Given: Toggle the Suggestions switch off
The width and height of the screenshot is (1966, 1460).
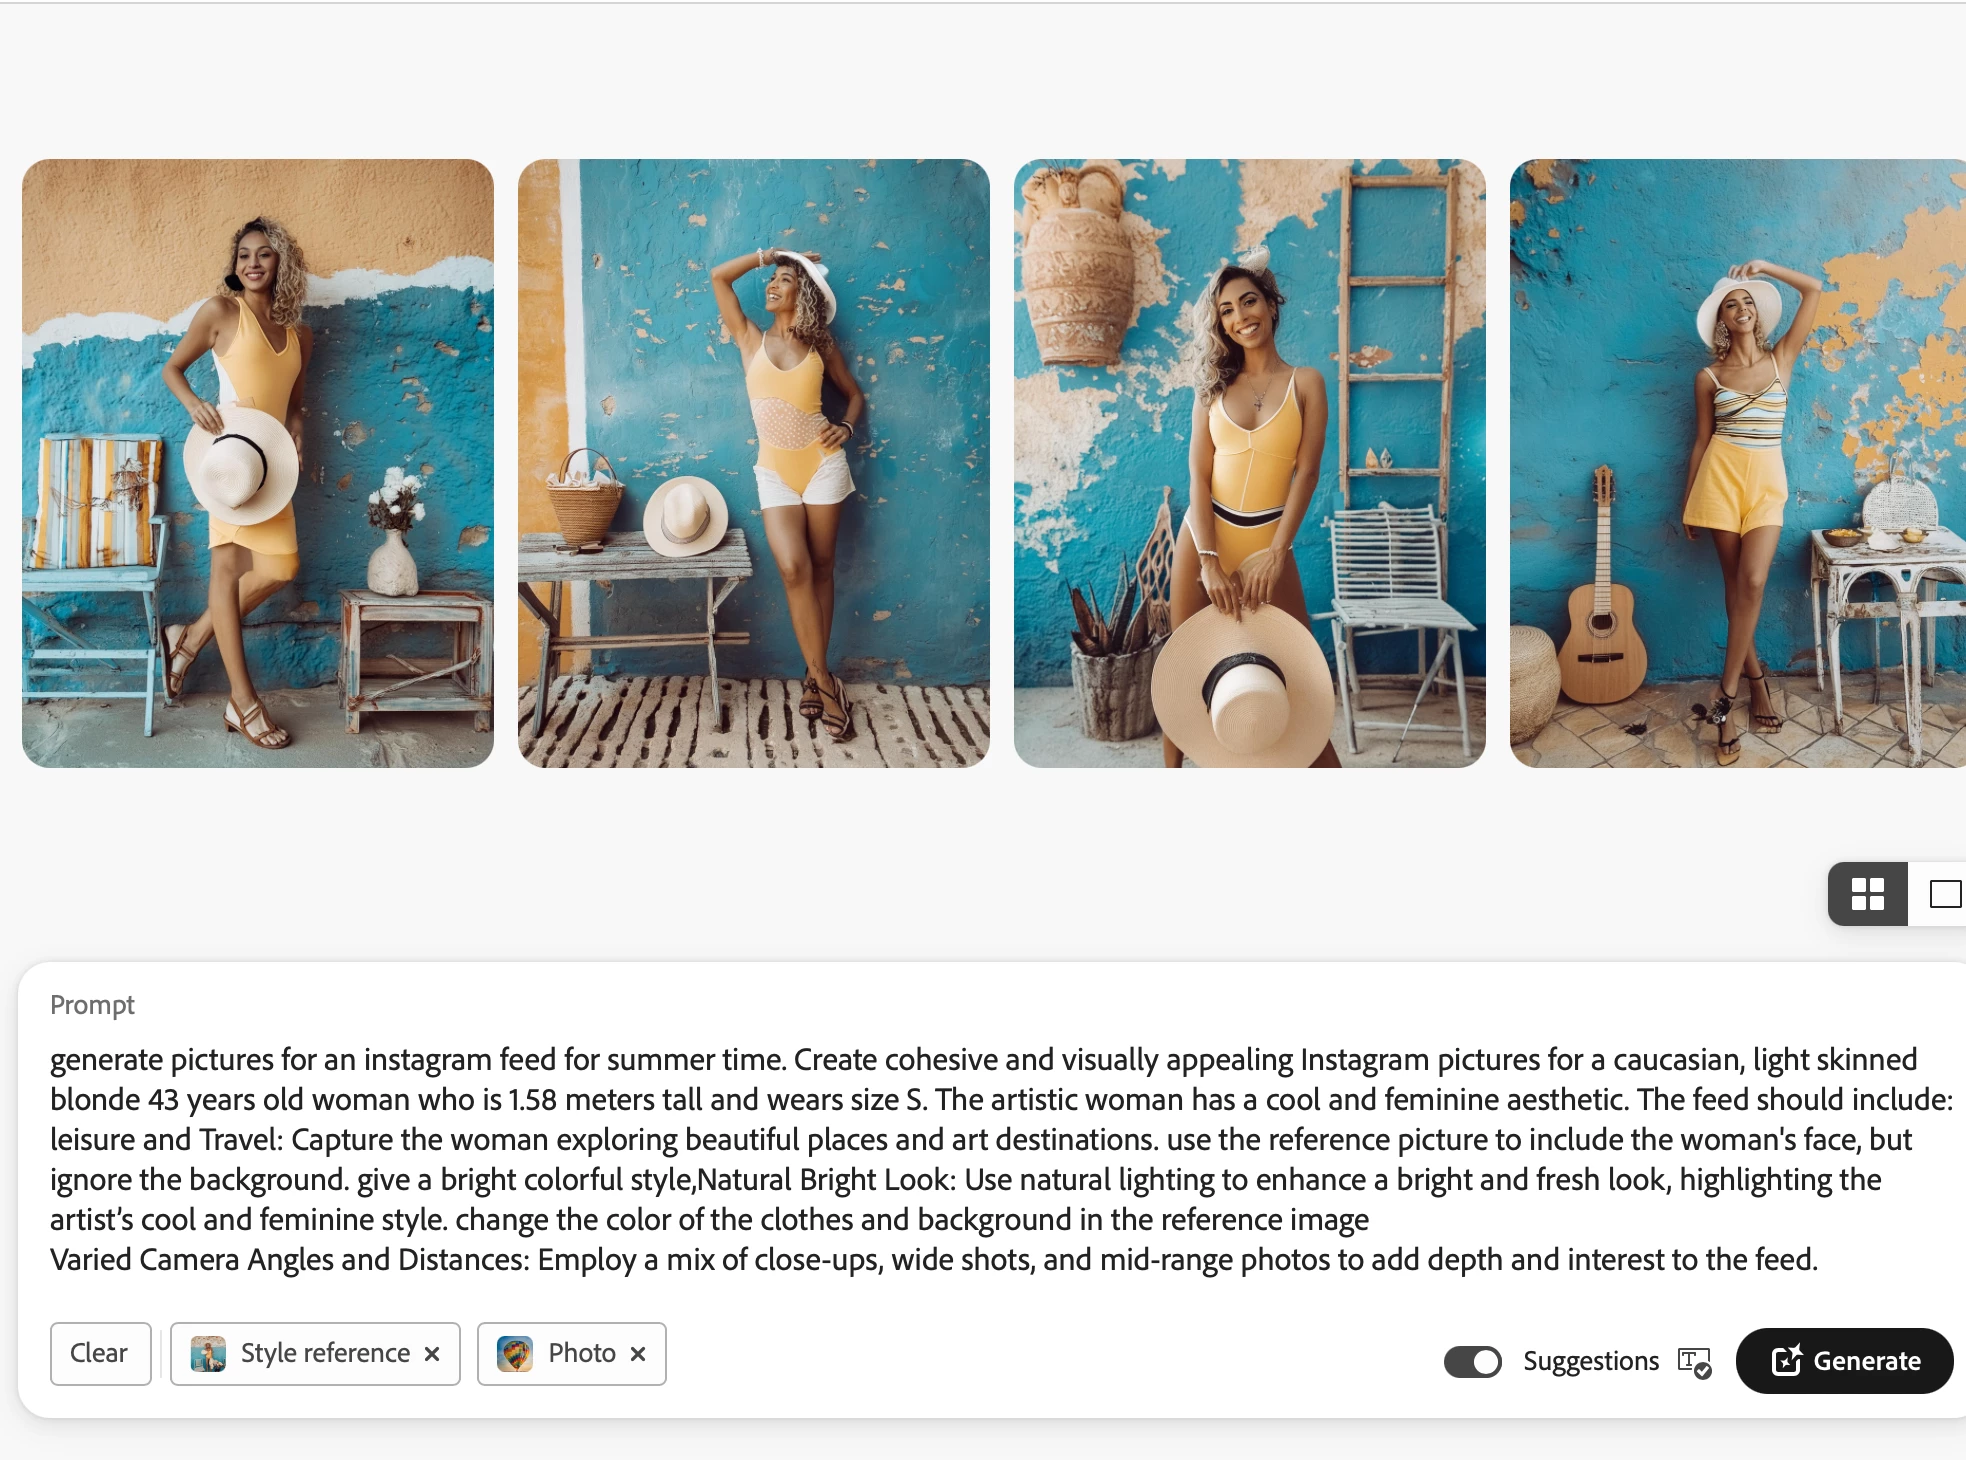Looking at the screenshot, I should [x=1473, y=1361].
